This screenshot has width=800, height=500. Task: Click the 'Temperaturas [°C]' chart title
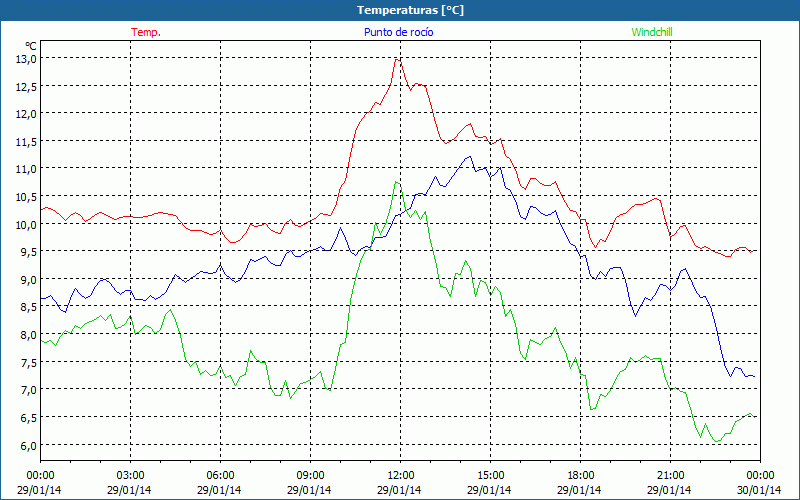point(410,10)
